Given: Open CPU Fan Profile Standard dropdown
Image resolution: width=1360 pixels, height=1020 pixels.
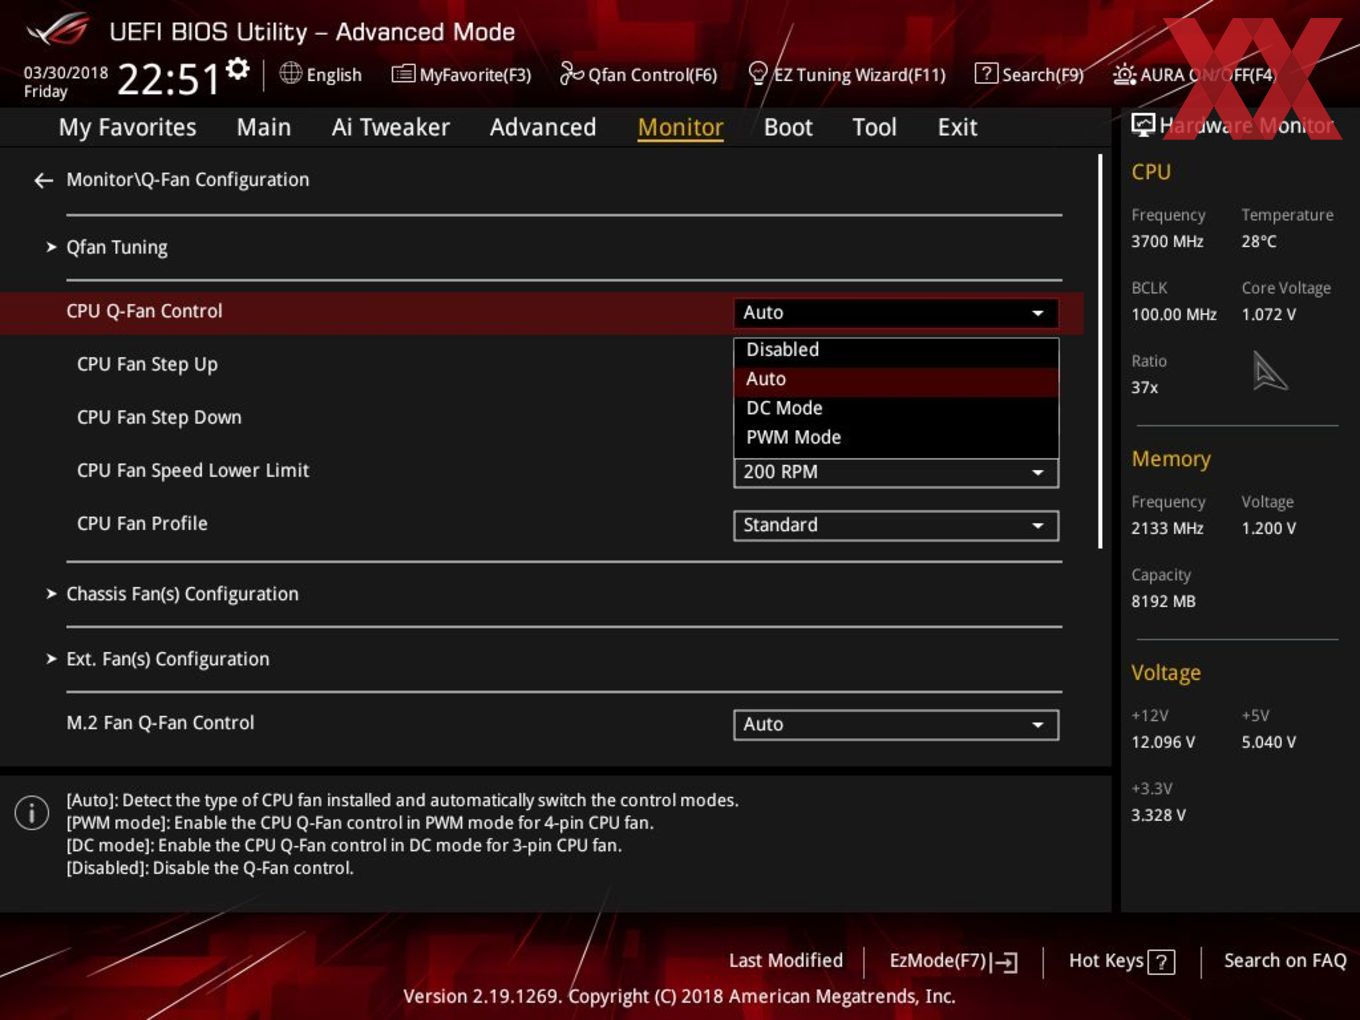Looking at the screenshot, I should pyautogui.click(x=895, y=525).
